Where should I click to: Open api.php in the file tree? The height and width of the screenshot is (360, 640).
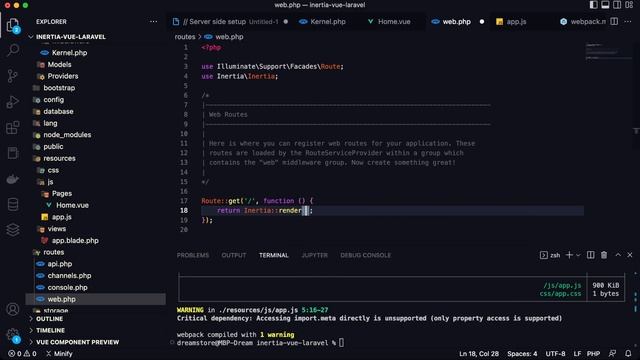(x=60, y=264)
